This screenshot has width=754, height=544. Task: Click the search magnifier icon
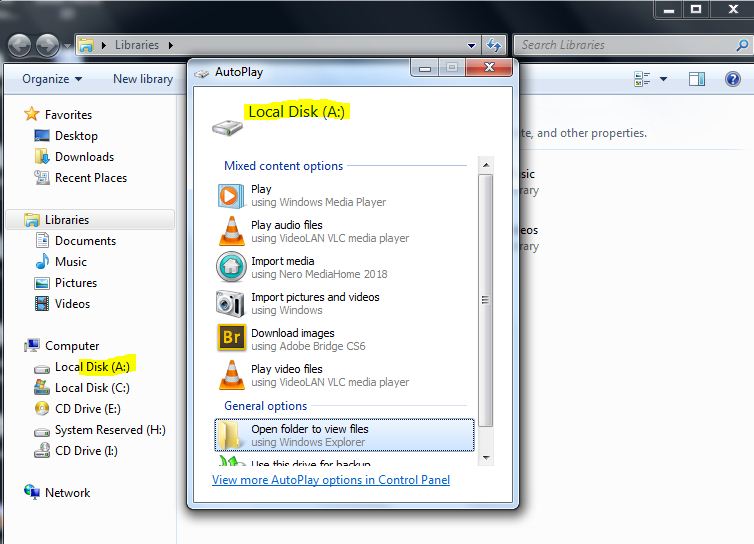pyautogui.click(x=742, y=45)
